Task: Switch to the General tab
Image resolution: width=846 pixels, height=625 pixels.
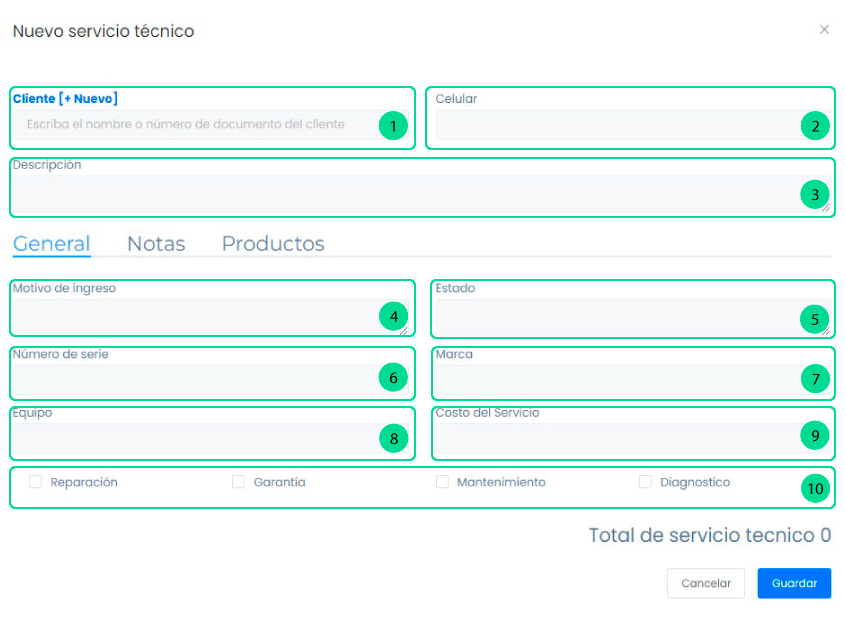Action: pos(52,244)
